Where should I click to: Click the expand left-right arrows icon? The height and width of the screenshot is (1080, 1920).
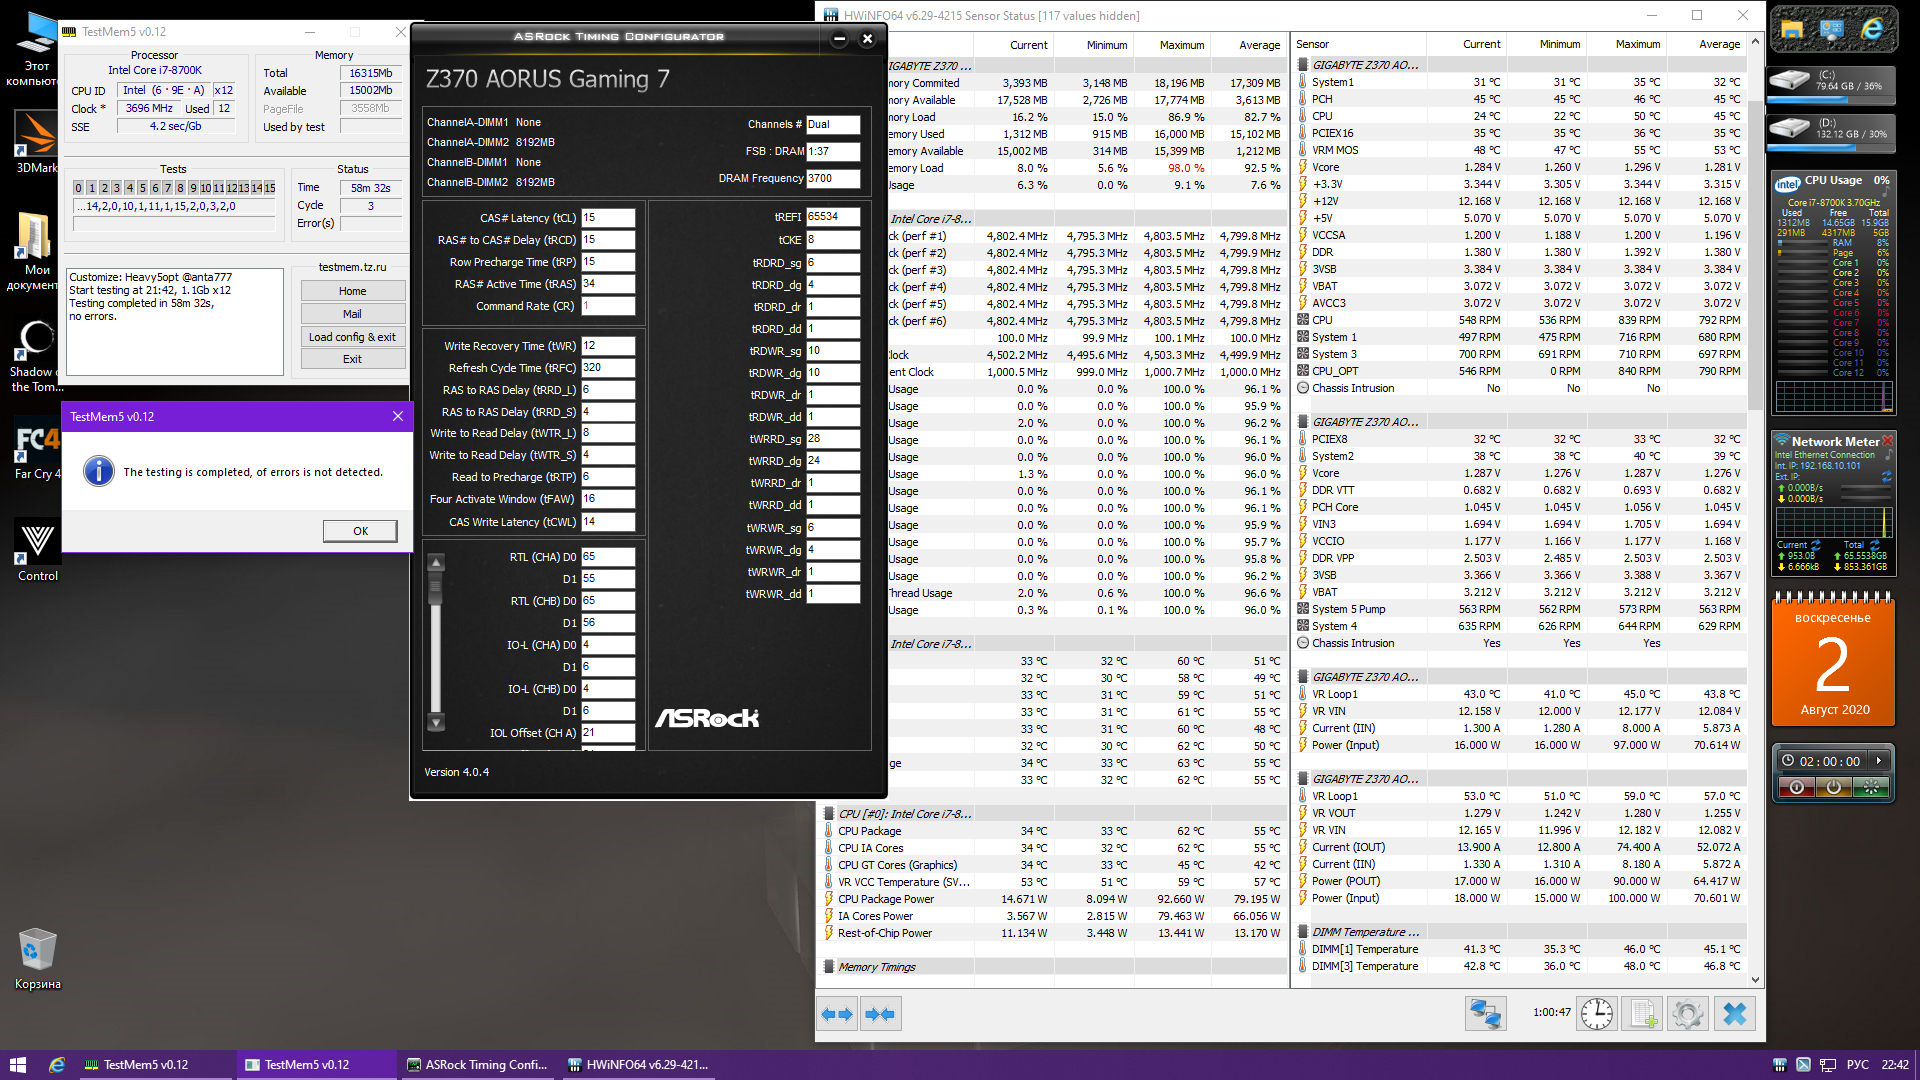pos(837,1014)
